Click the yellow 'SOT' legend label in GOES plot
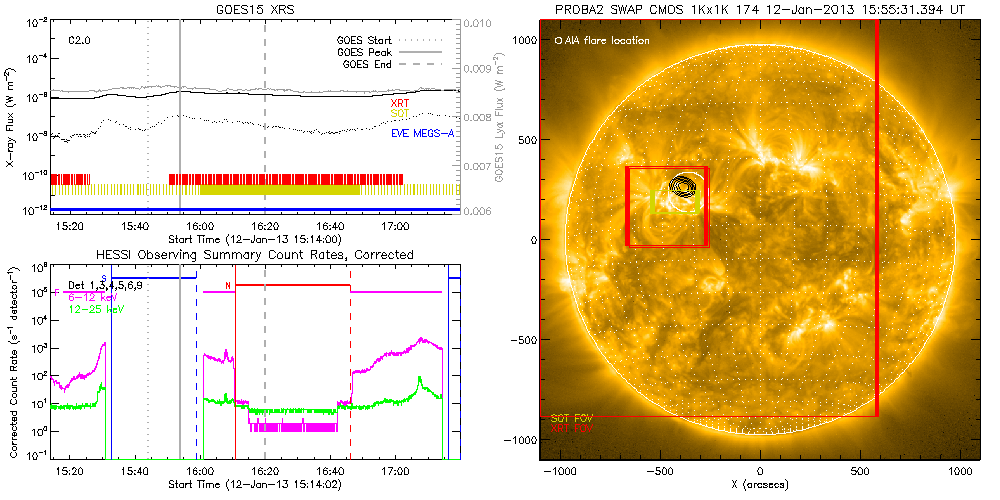The image size is (1000, 500). coord(398,115)
